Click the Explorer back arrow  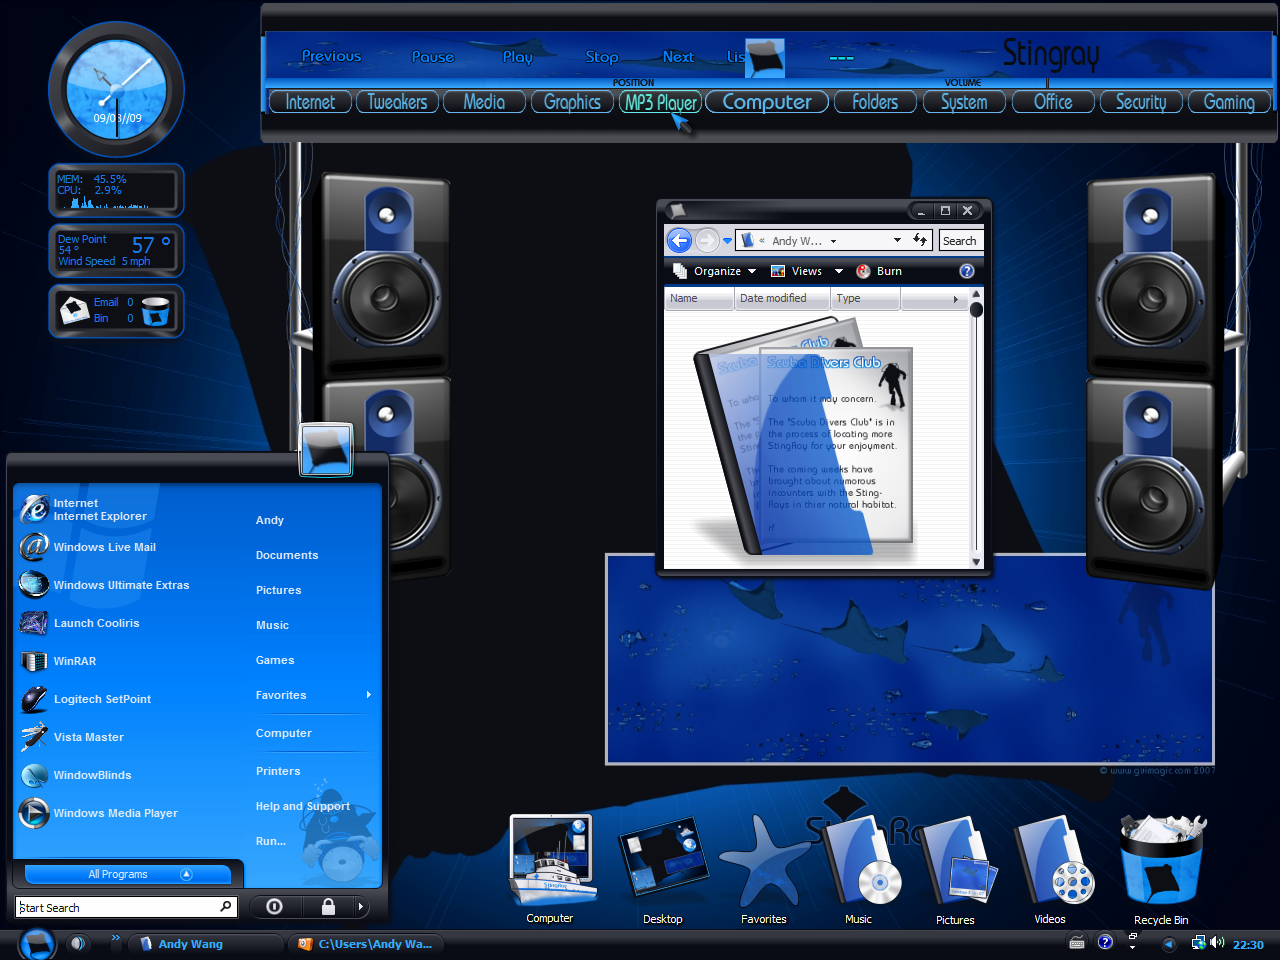(x=679, y=240)
